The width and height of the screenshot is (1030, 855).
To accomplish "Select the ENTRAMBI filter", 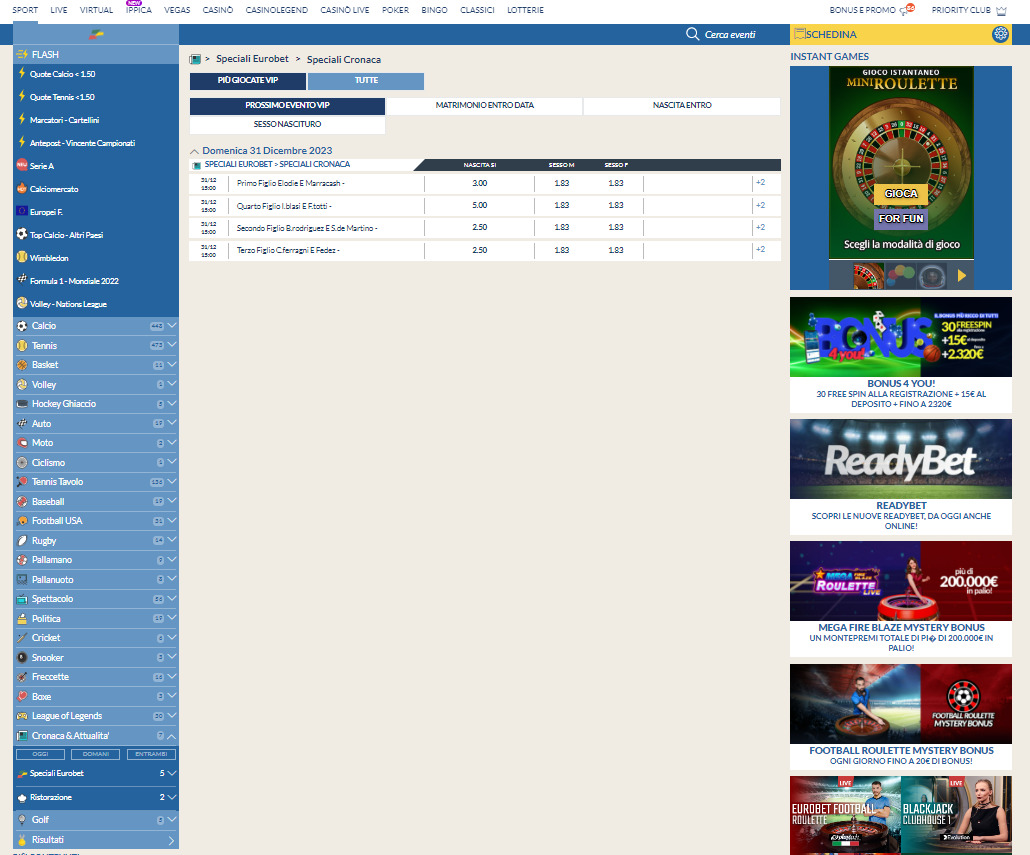I will [151, 754].
